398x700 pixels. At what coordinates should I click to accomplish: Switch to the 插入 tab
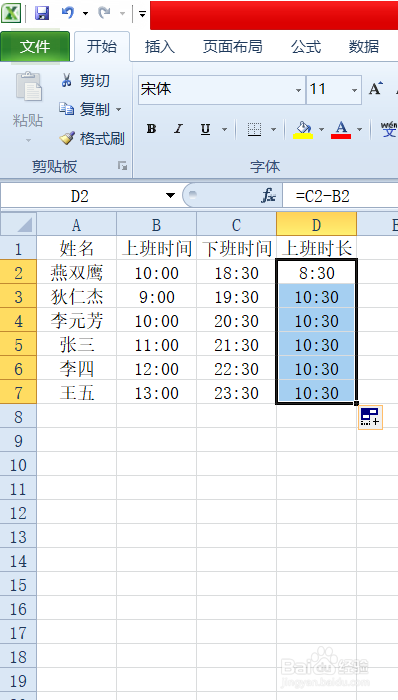pyautogui.click(x=159, y=46)
